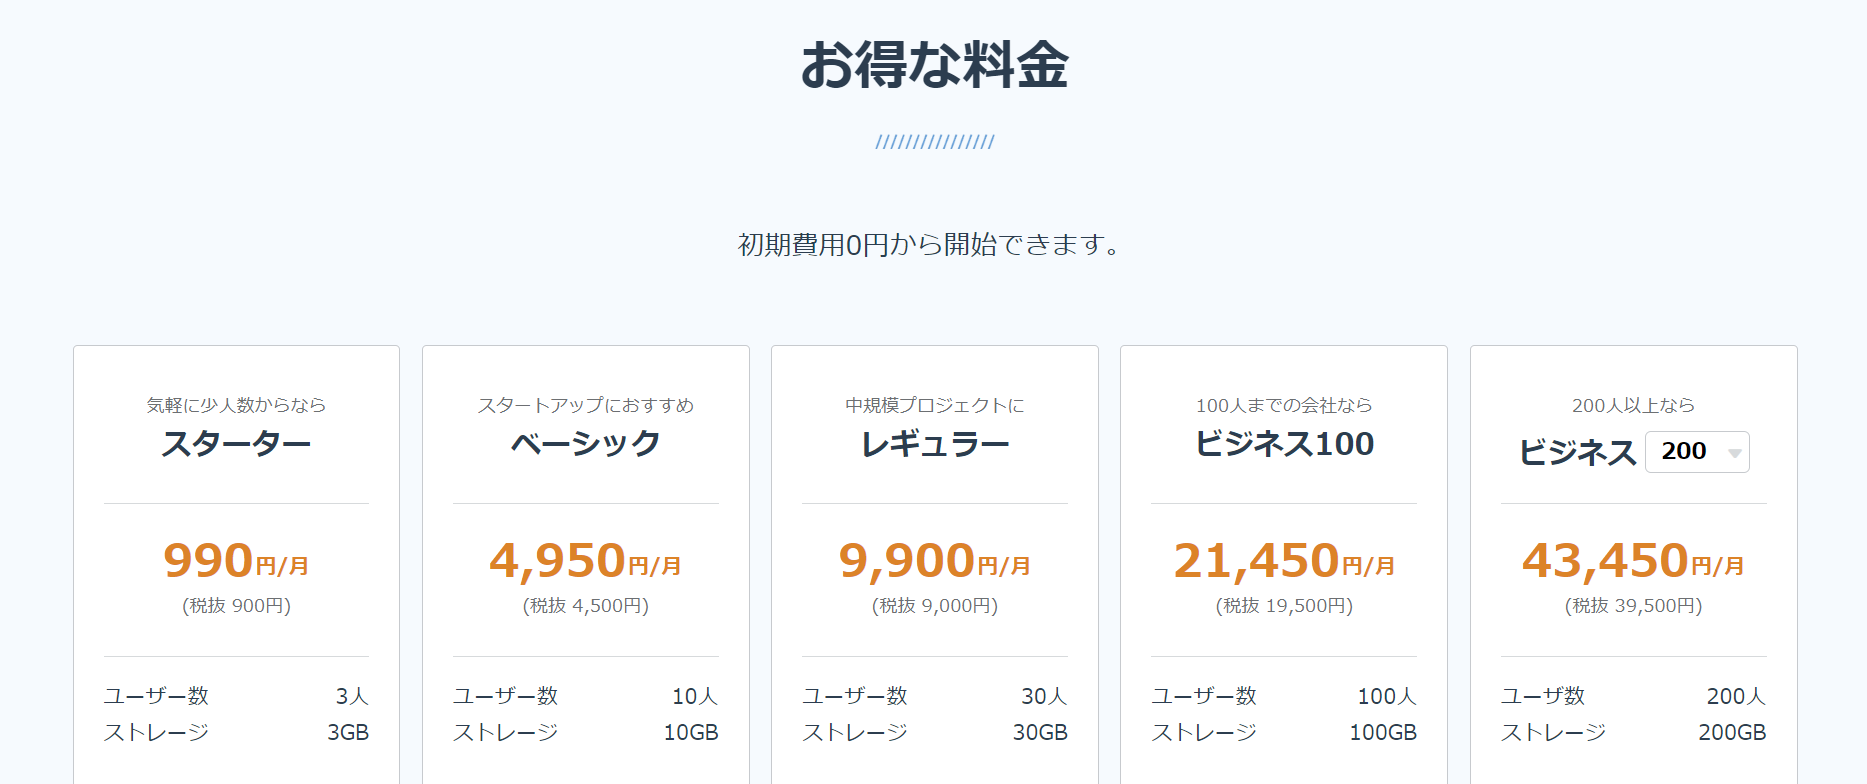Click the 初期費用0円から開始できます subtitle text
The image size is (1867, 784).
point(928,245)
